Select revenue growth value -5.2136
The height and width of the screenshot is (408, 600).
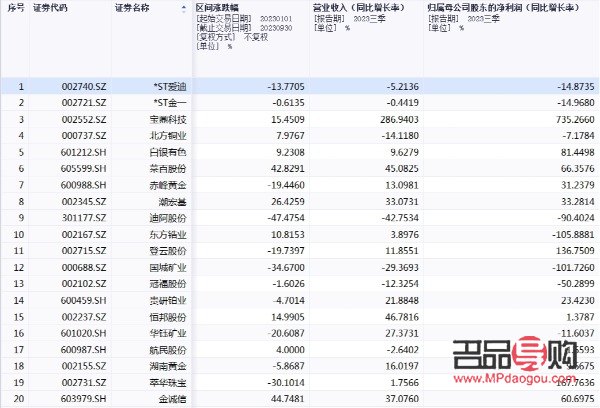pyautogui.click(x=403, y=86)
